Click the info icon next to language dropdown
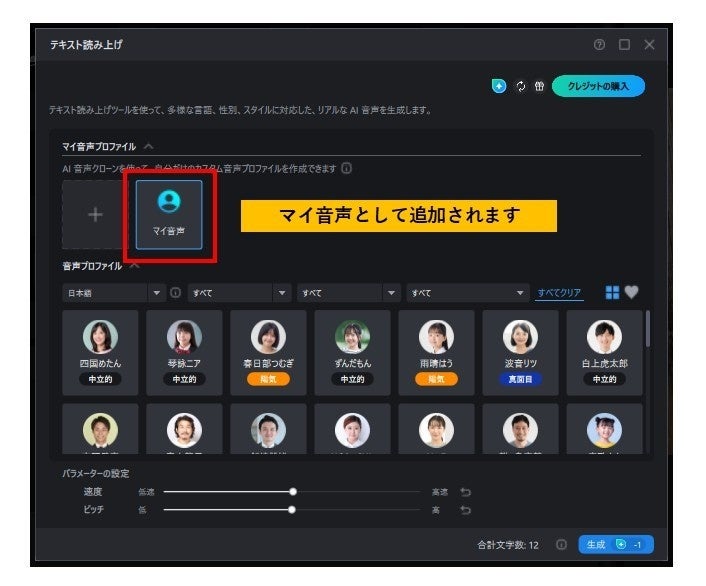Viewport: 706px width, 586px height. click(x=176, y=293)
